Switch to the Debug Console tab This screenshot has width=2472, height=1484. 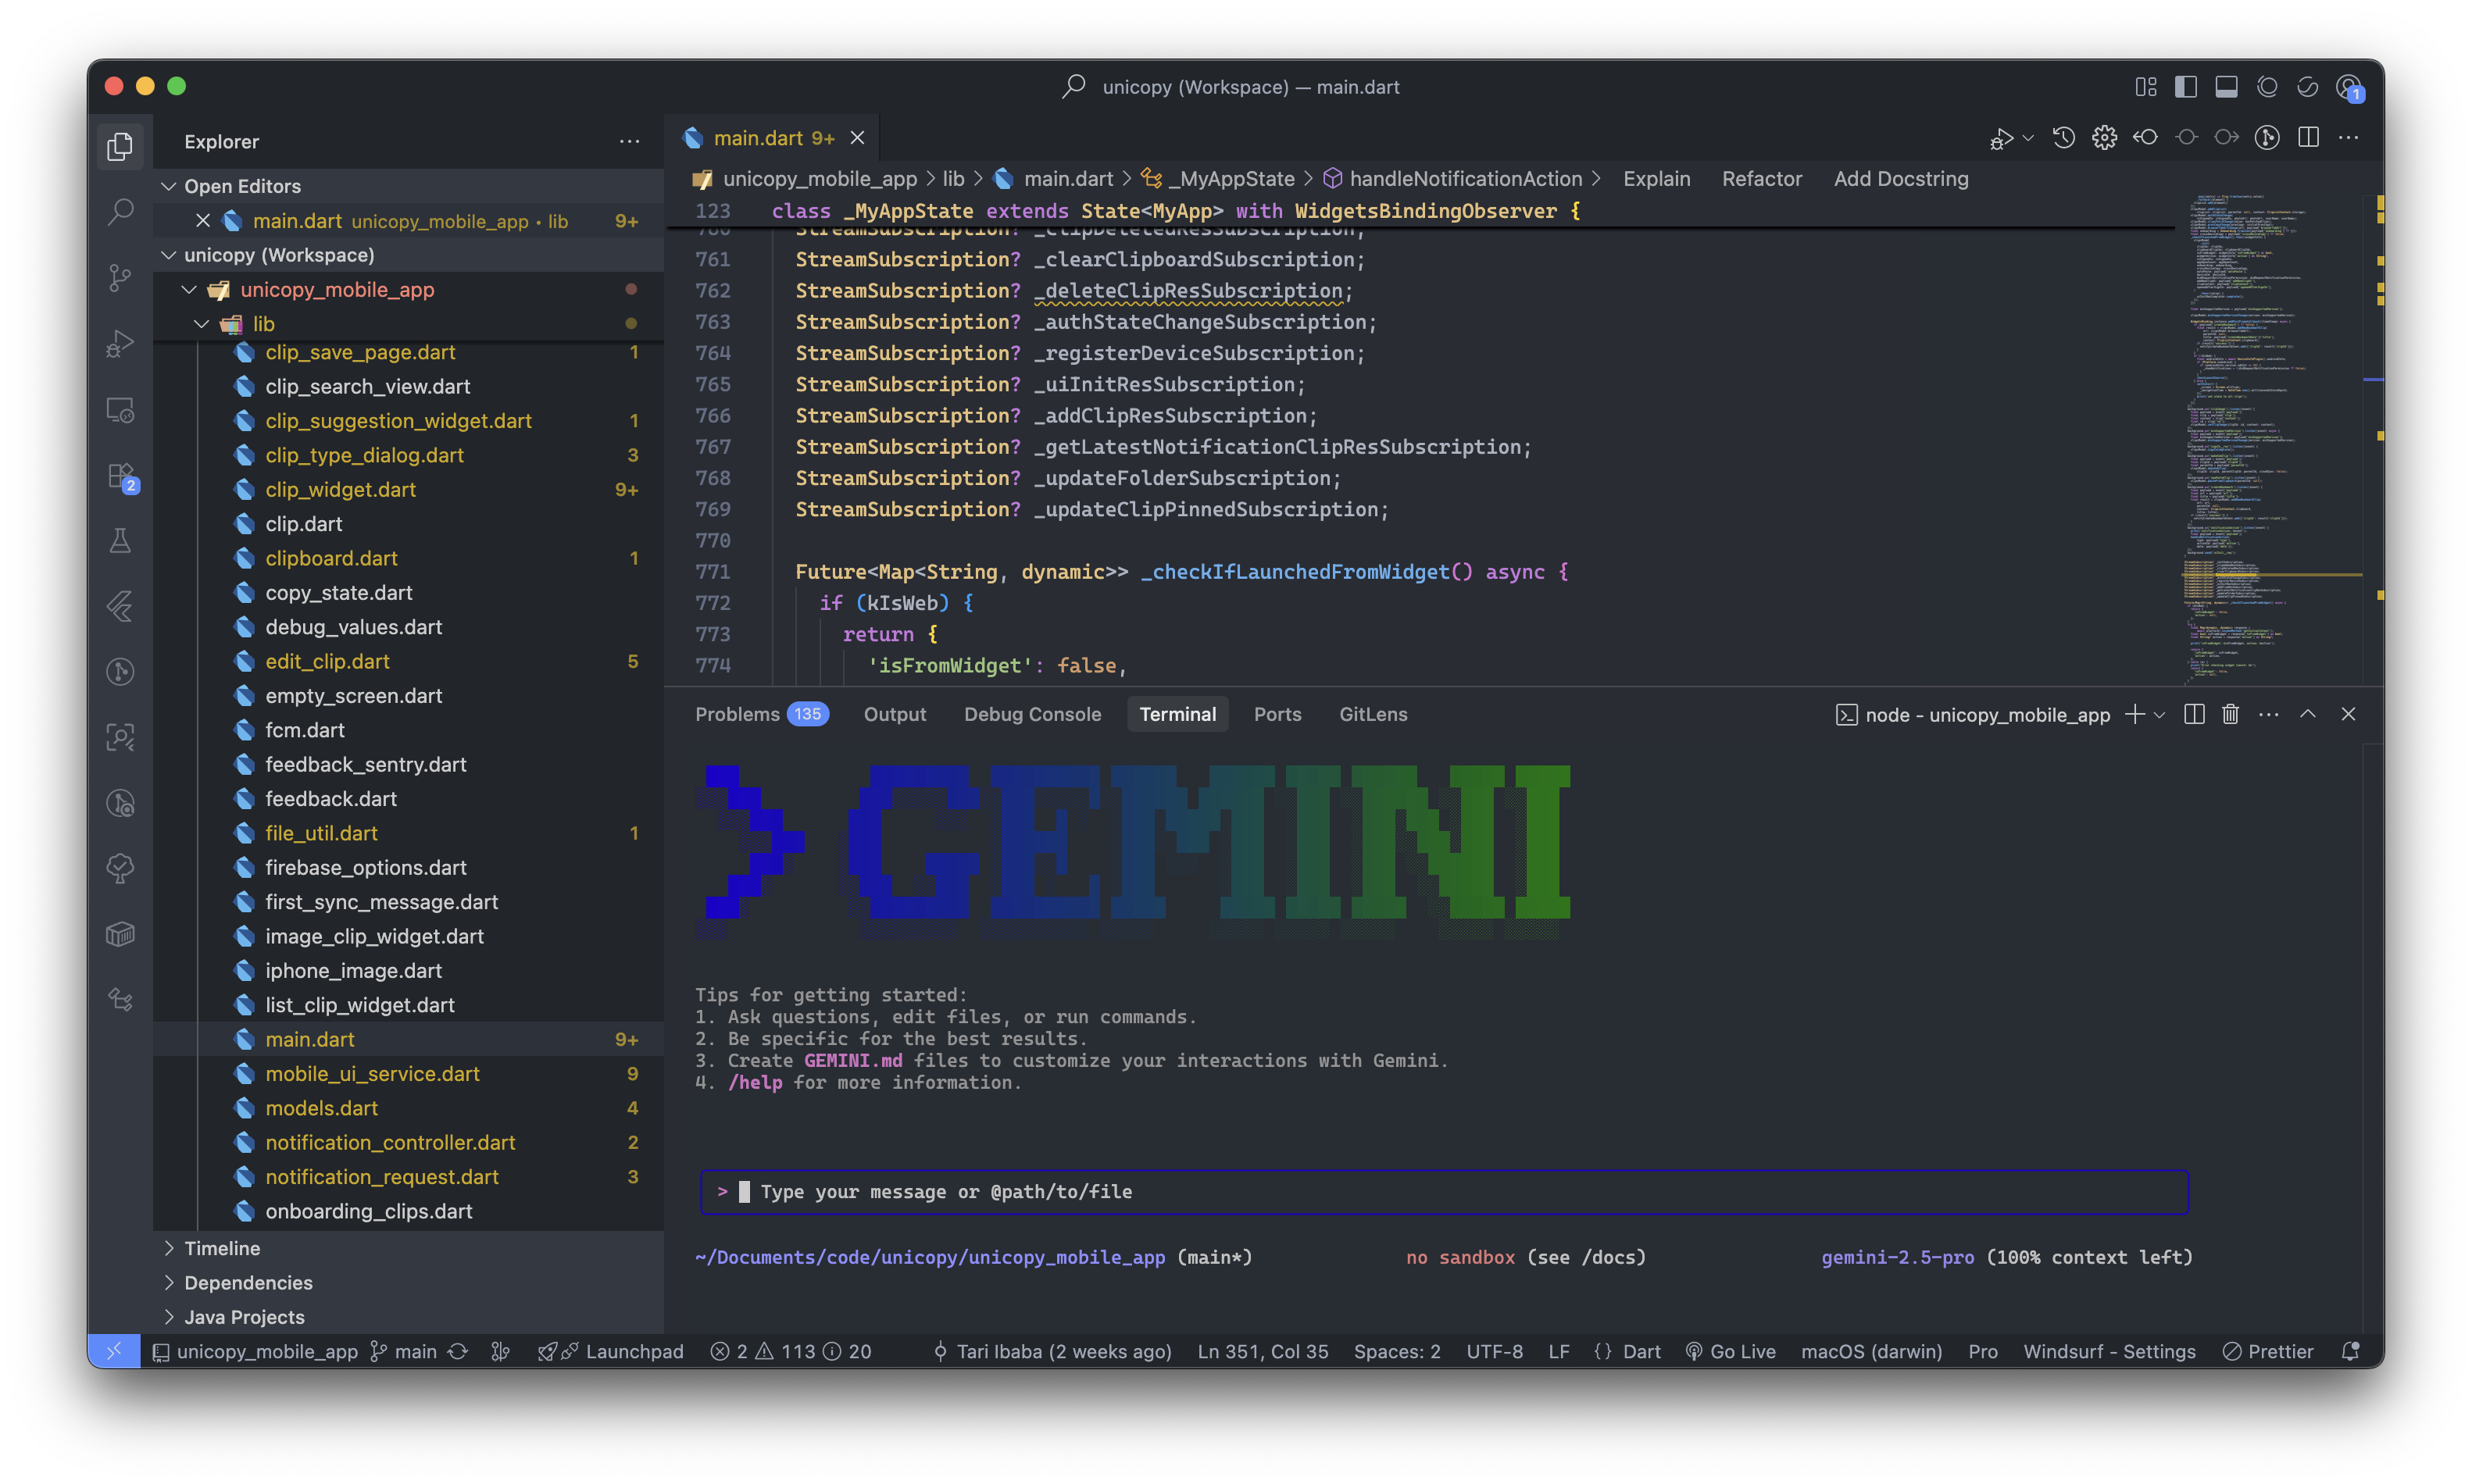(1032, 714)
